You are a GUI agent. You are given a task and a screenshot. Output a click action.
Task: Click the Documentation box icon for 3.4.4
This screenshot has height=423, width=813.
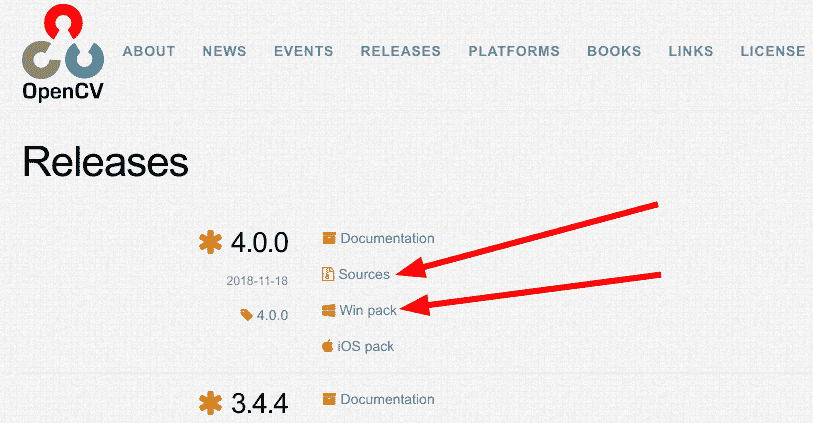(x=328, y=399)
